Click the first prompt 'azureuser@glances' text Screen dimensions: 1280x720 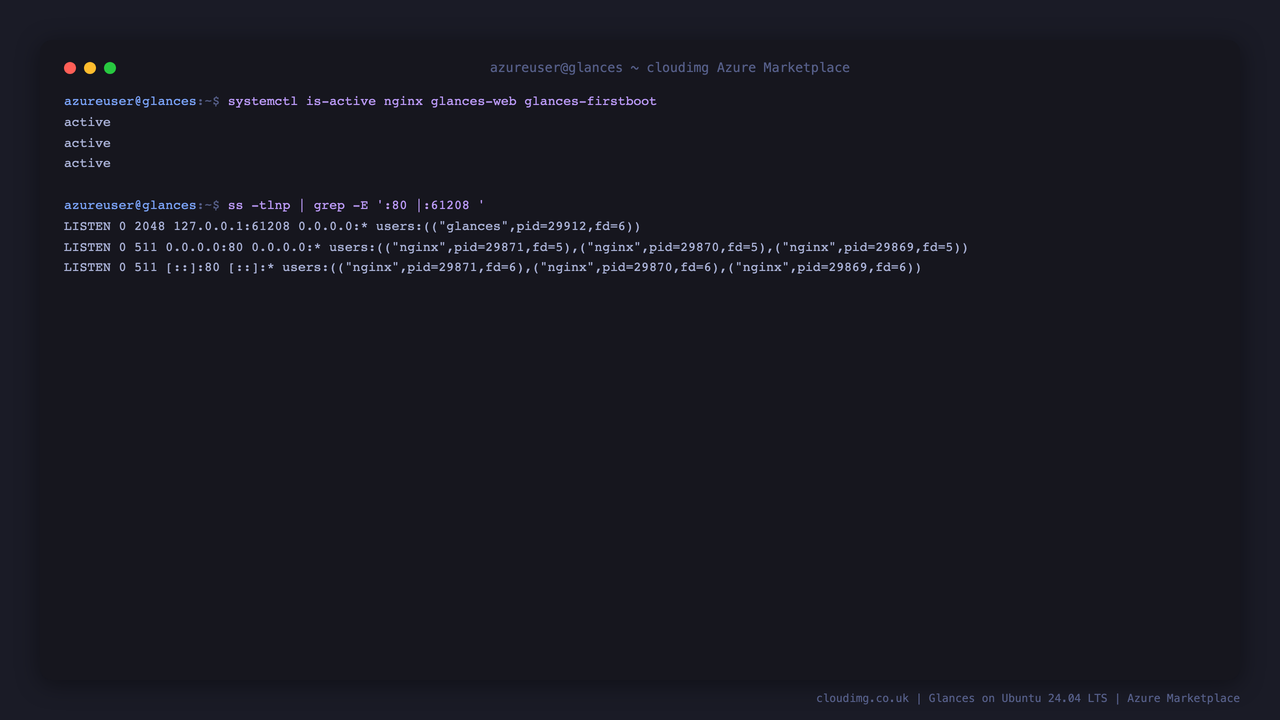pyautogui.click(x=130, y=101)
